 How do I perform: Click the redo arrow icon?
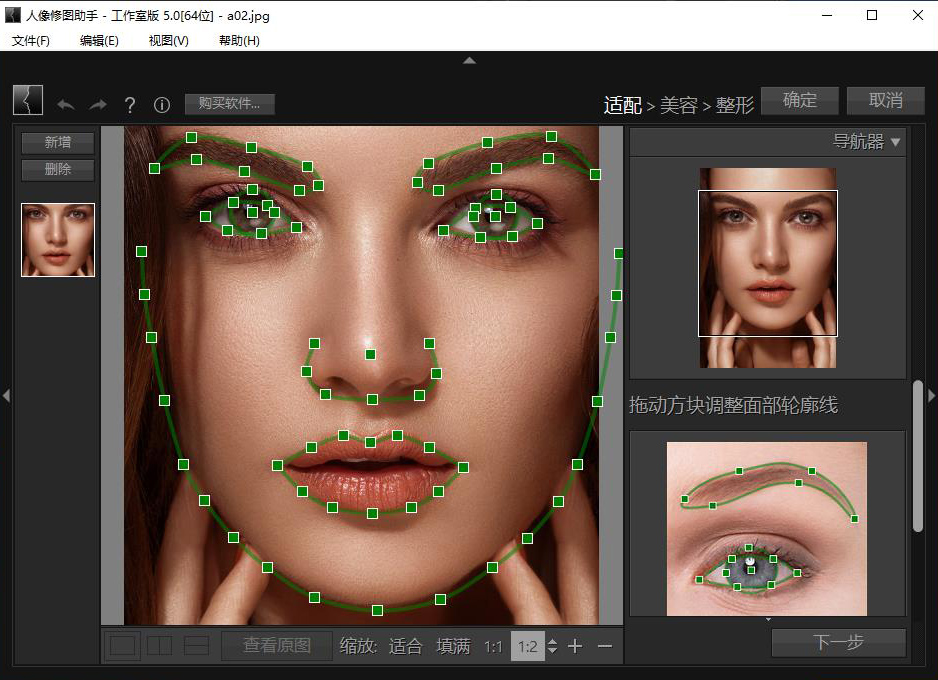(x=98, y=105)
